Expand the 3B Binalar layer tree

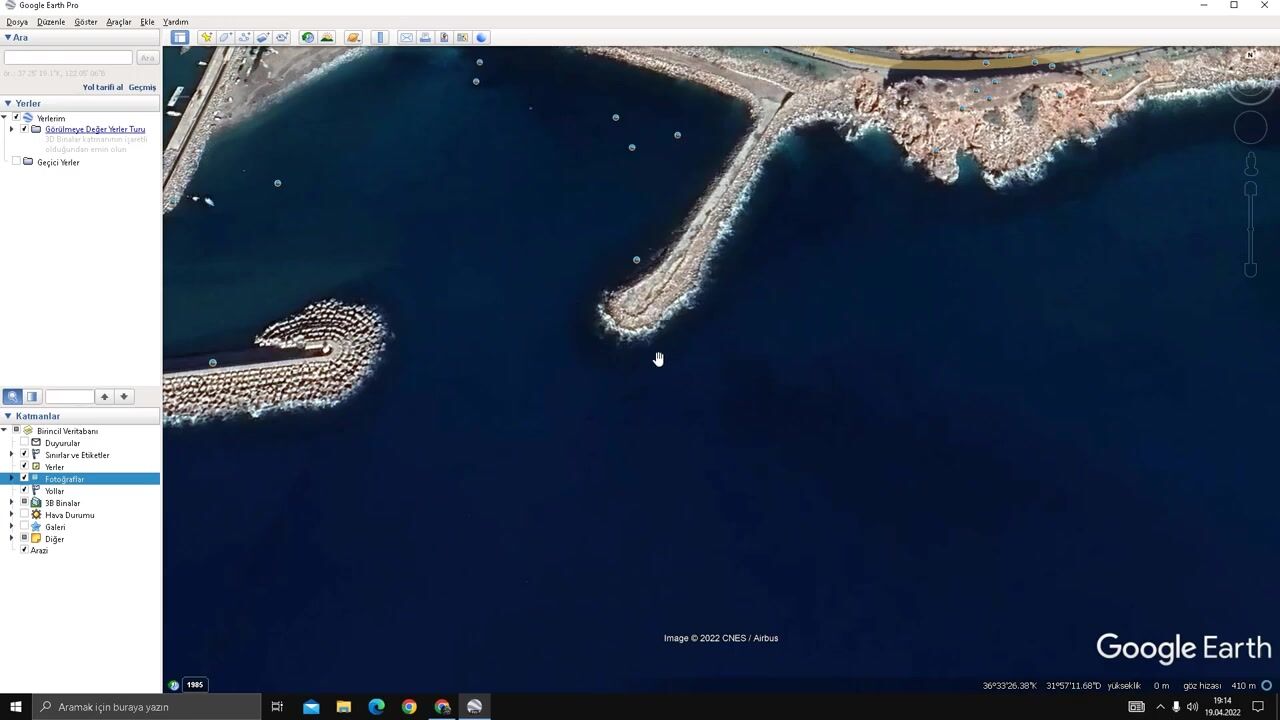(x=12, y=502)
